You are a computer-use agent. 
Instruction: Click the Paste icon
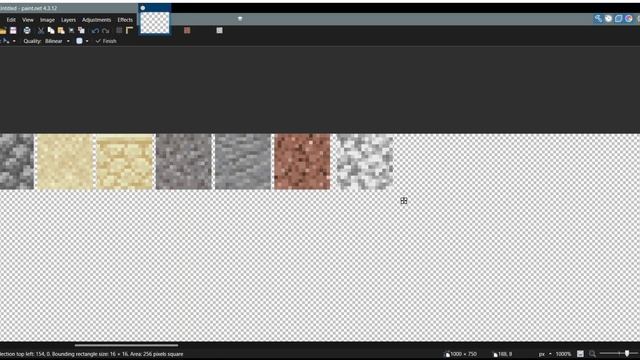[61, 30]
